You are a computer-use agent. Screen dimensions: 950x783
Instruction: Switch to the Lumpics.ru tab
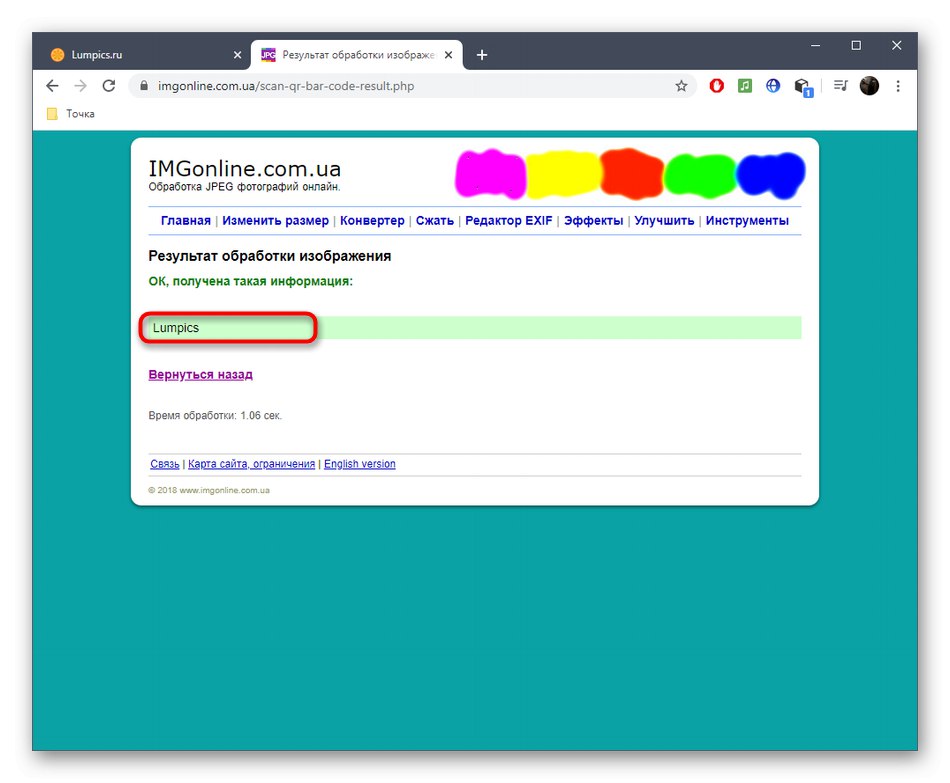pyautogui.click(x=143, y=55)
